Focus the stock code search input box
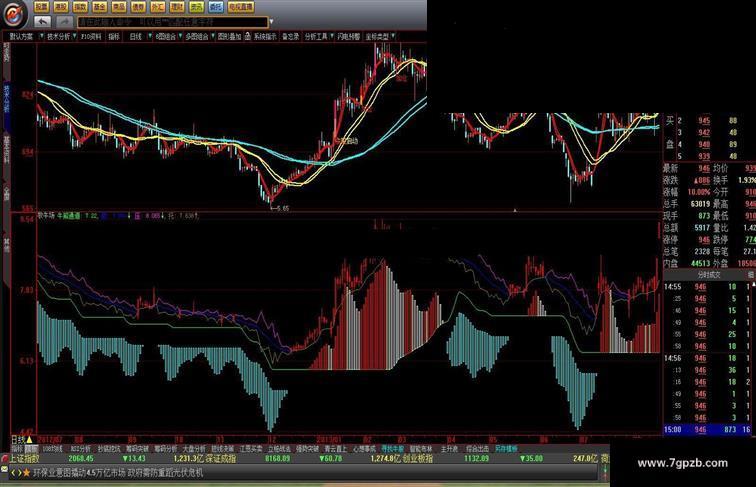This screenshot has width=756, height=487. click(173, 22)
